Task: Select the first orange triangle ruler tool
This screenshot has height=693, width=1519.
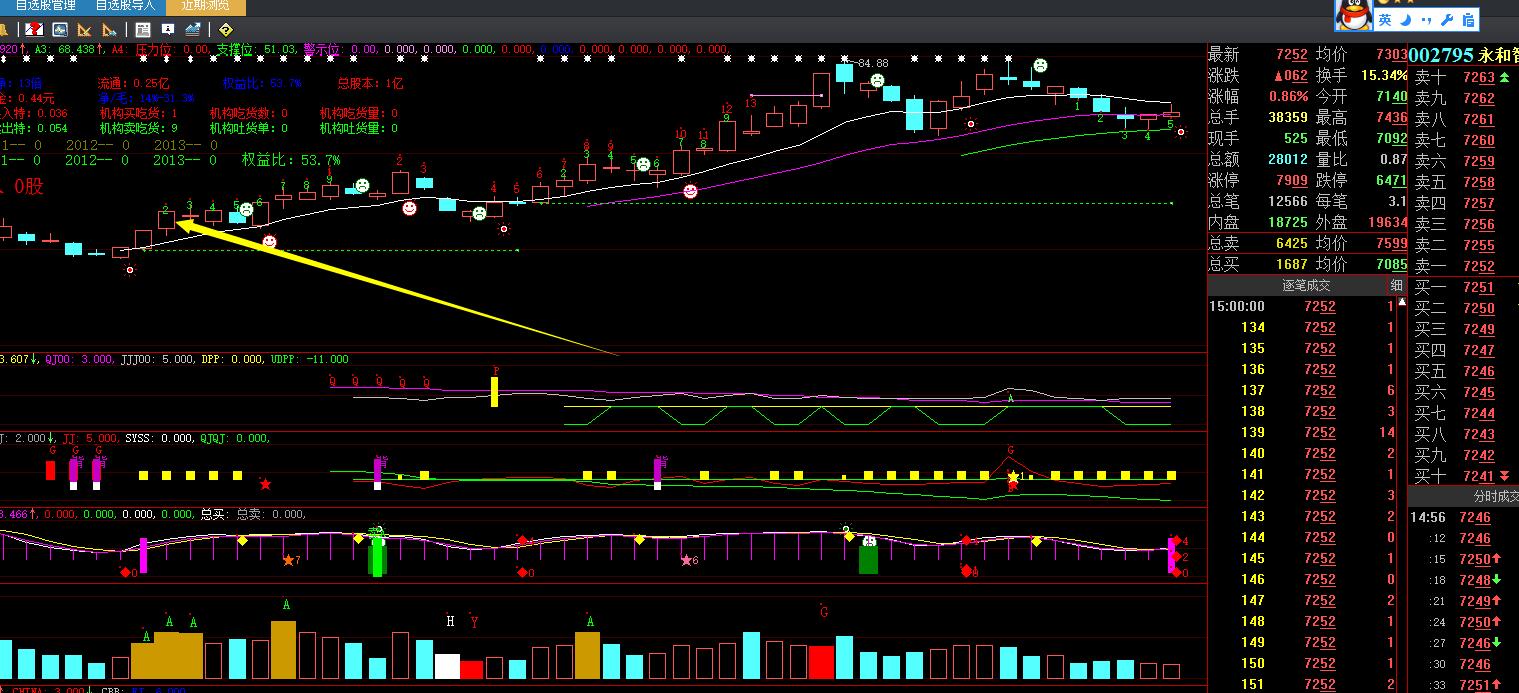Action: coord(85,30)
